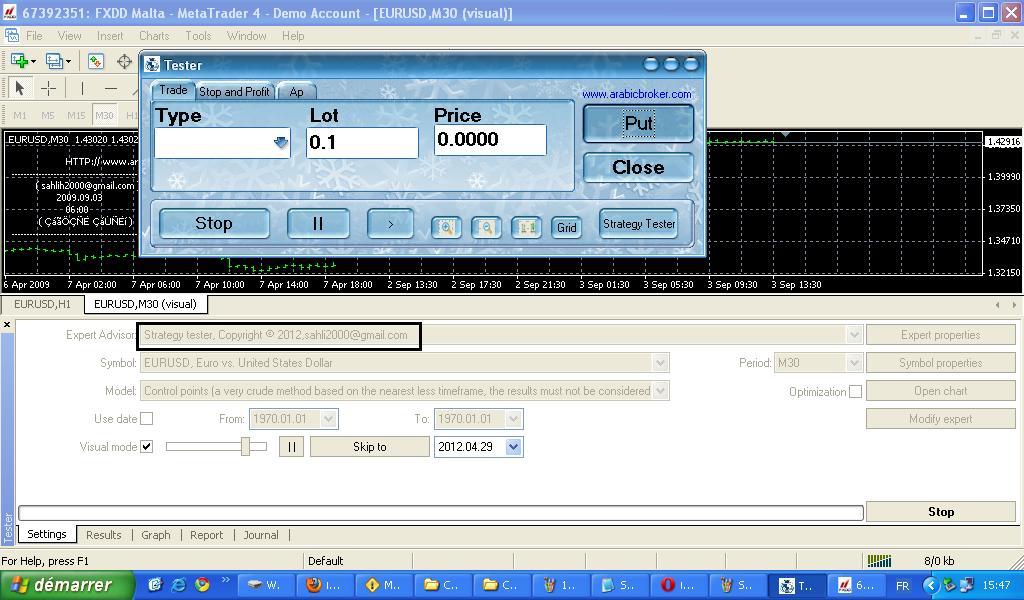Expand the quick launch chevron
The image size is (1024, 600).
226,580
